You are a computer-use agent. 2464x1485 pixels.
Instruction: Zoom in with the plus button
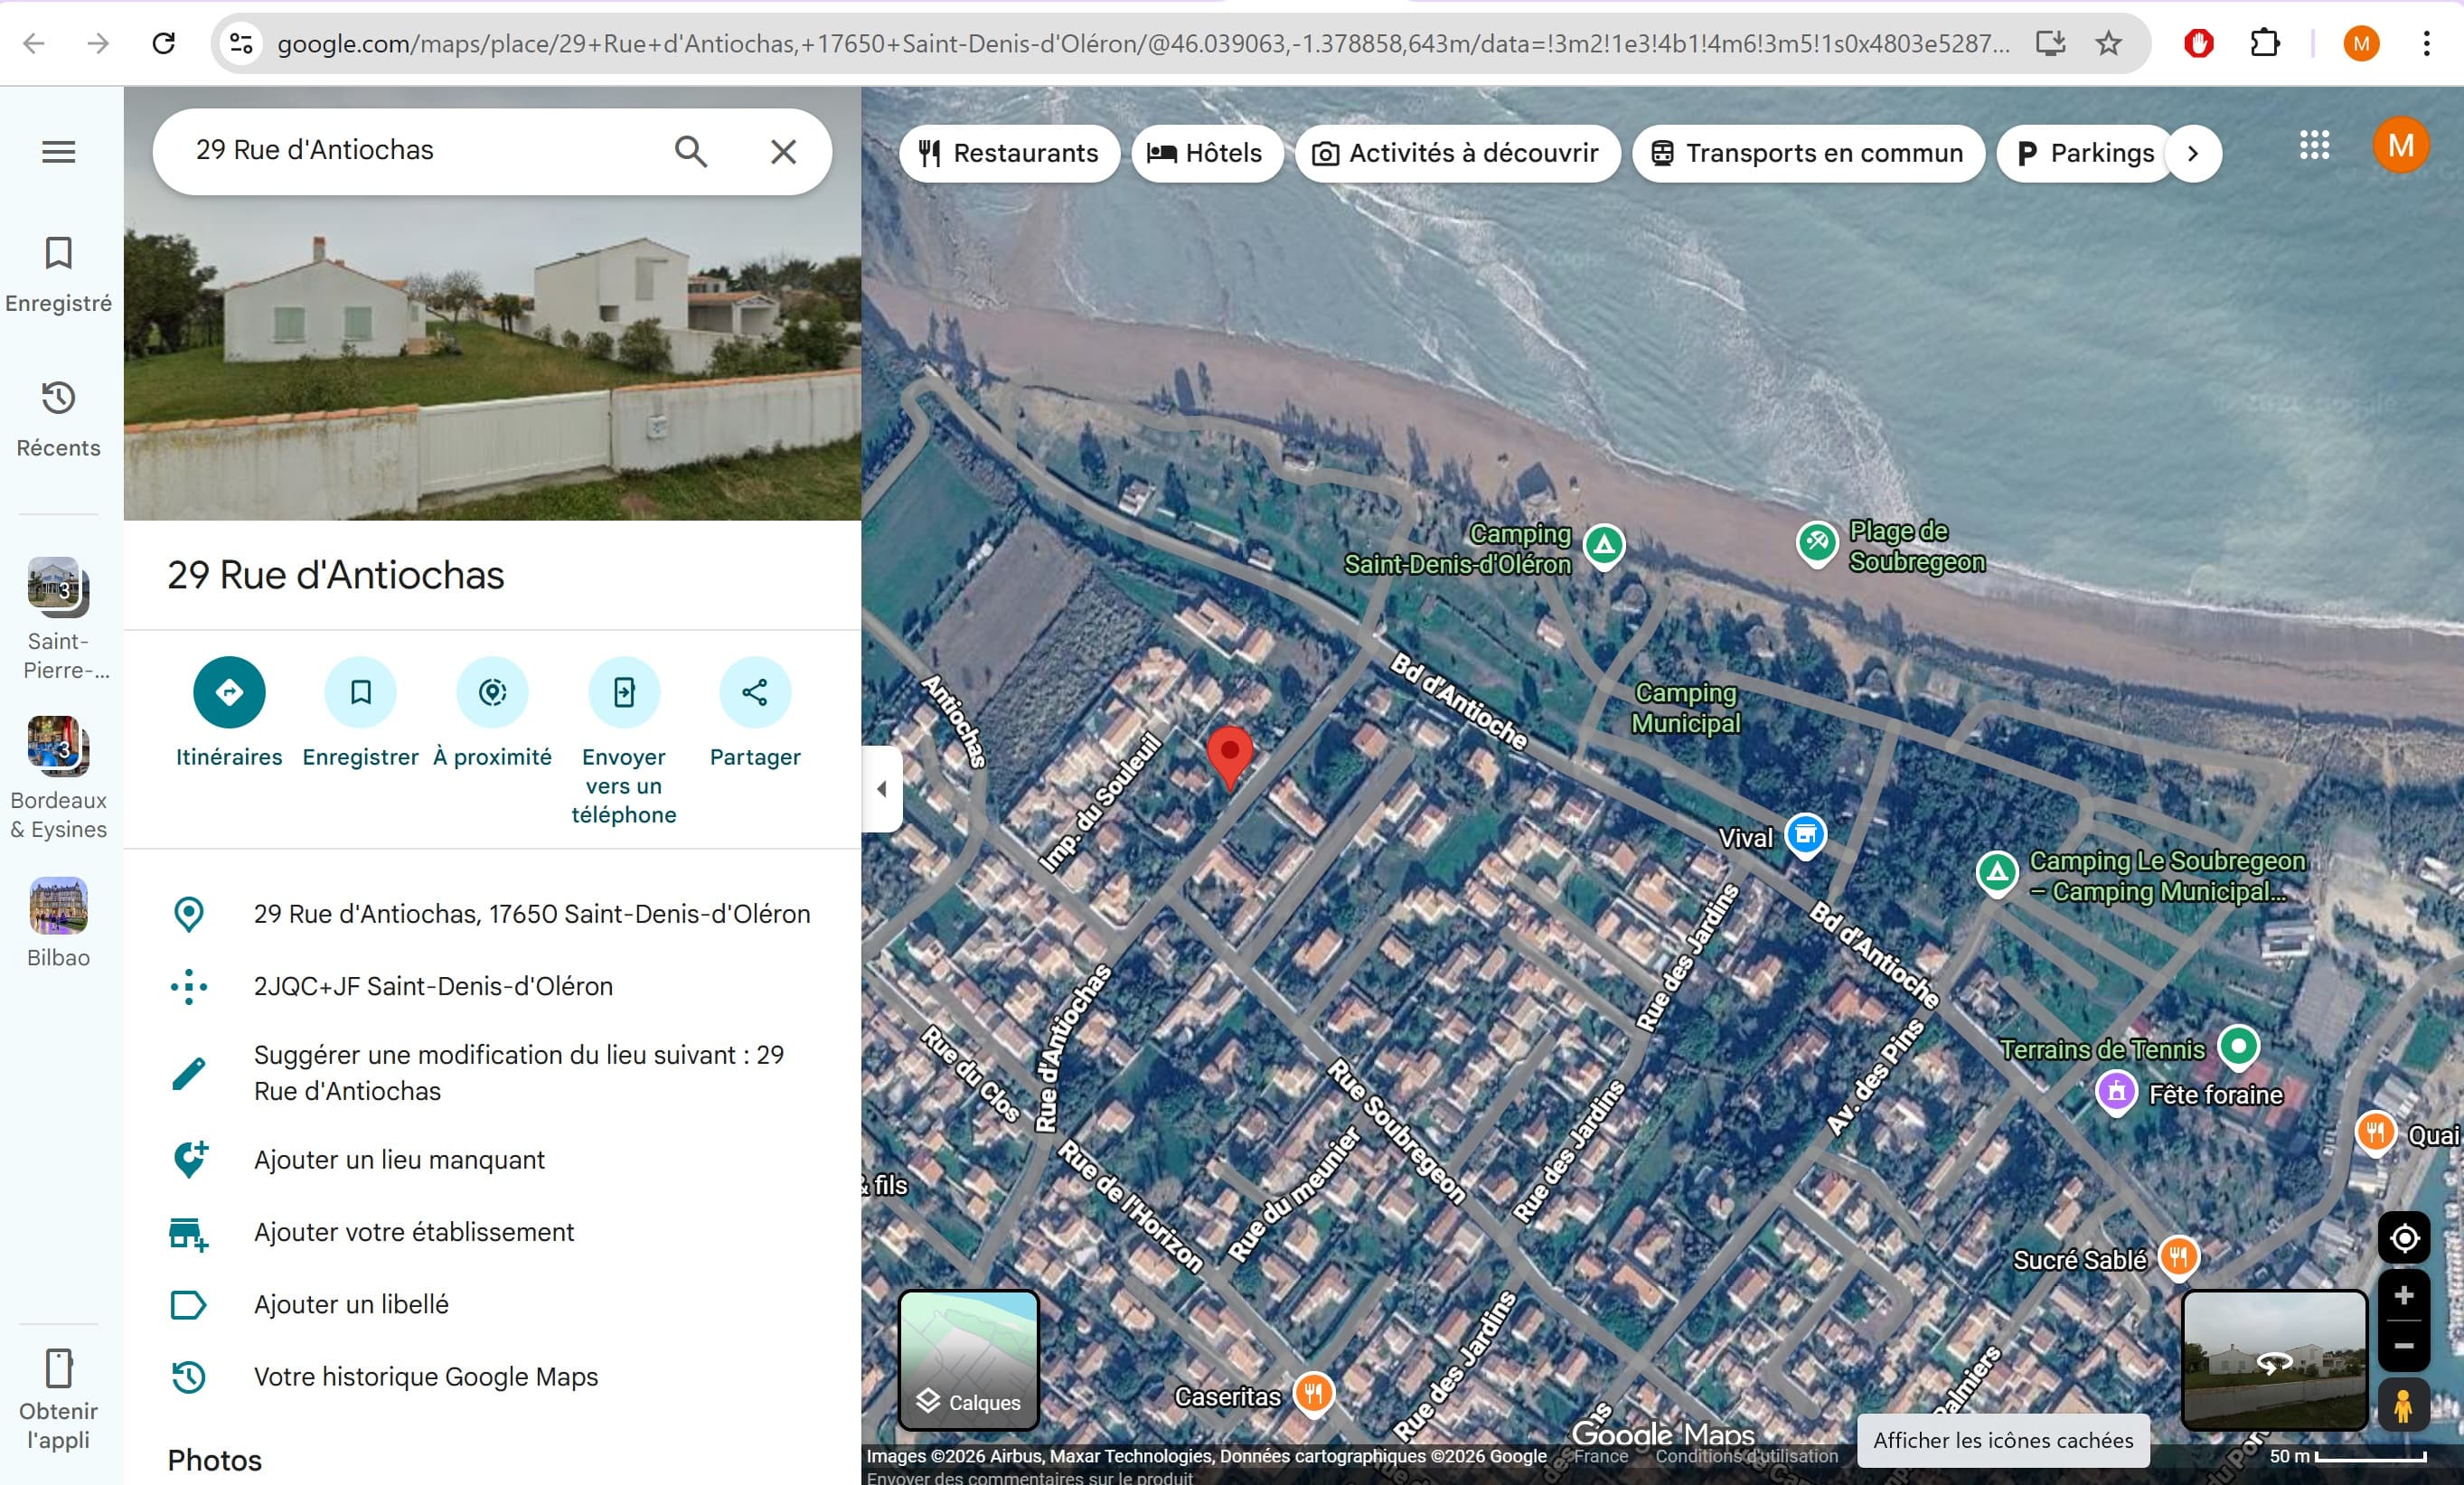tap(2404, 1296)
